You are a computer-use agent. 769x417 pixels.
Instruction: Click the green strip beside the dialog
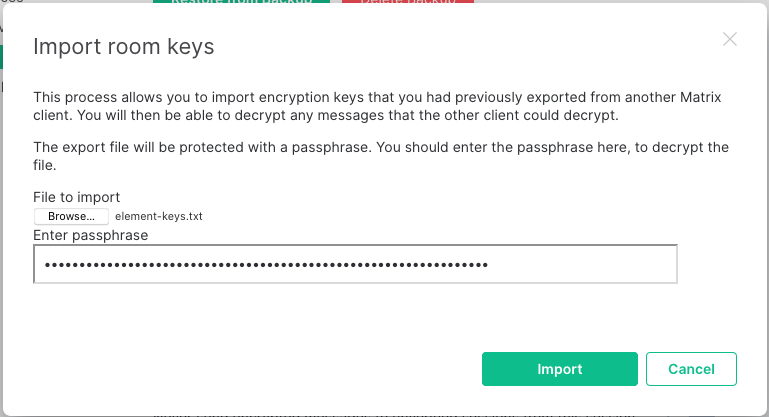click(1, 57)
